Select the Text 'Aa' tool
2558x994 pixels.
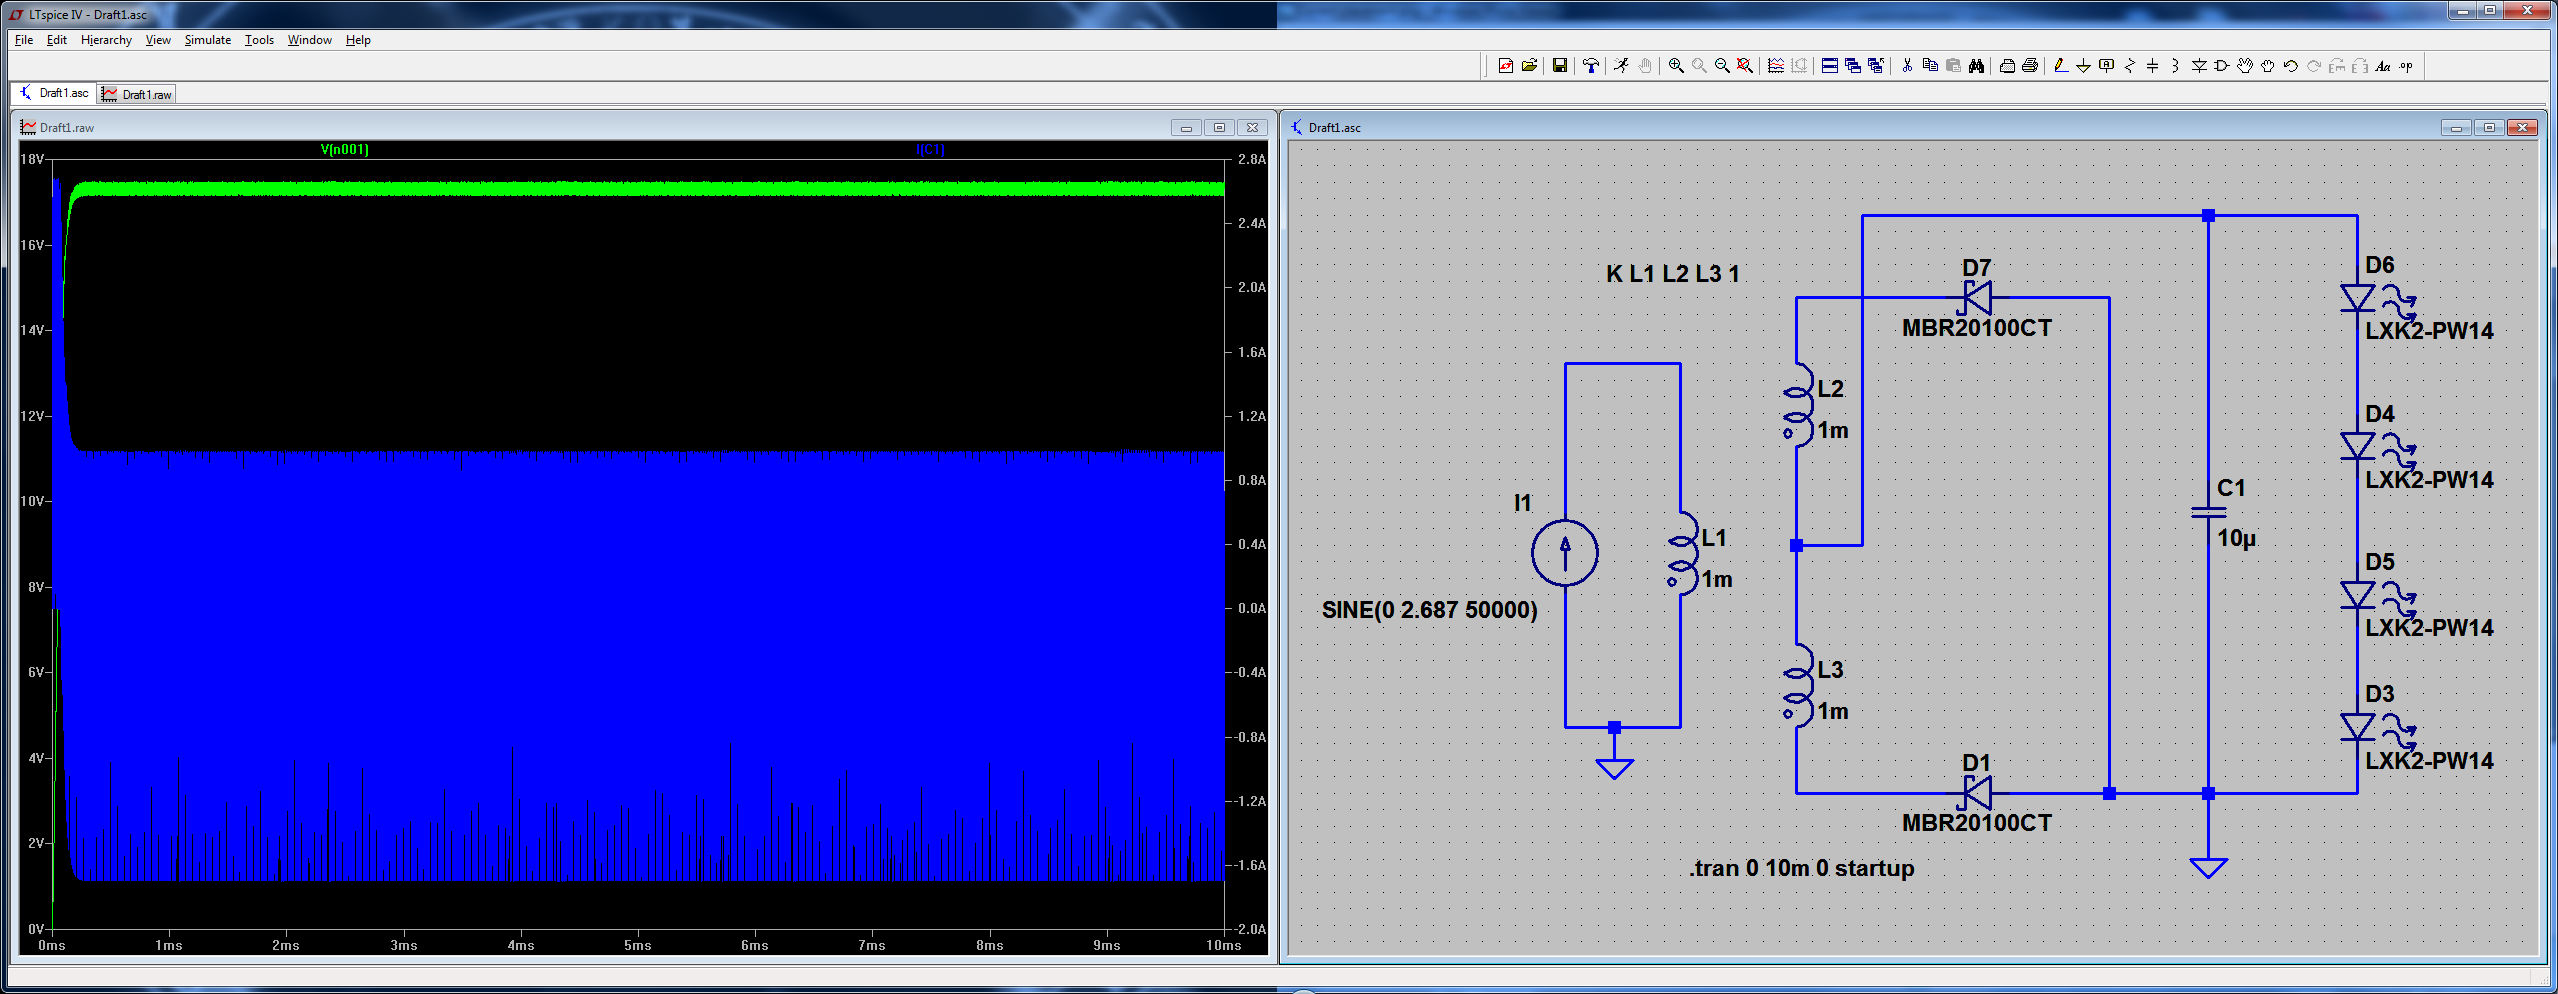2383,66
